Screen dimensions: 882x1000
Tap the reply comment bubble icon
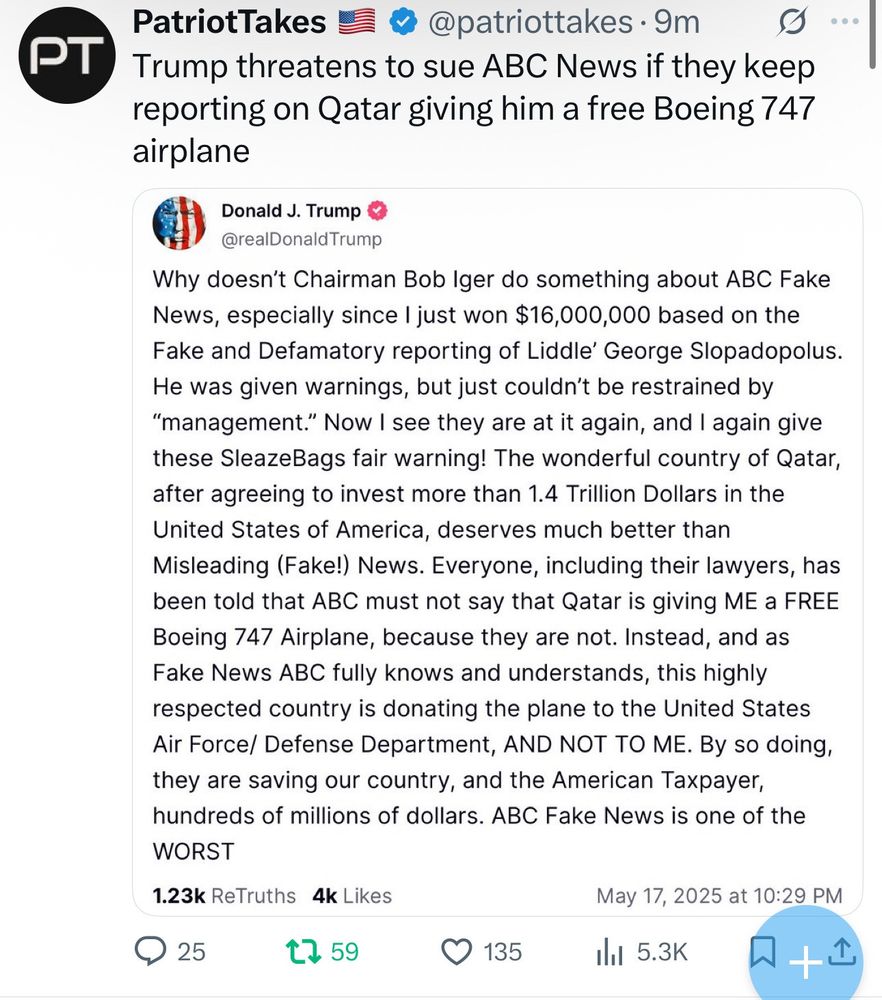point(150,952)
